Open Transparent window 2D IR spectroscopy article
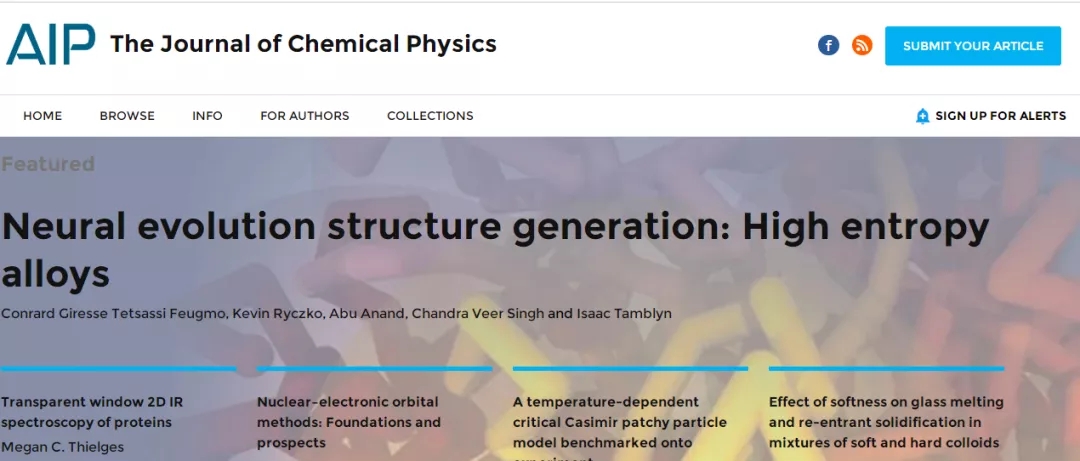 pyautogui.click(x=92, y=411)
